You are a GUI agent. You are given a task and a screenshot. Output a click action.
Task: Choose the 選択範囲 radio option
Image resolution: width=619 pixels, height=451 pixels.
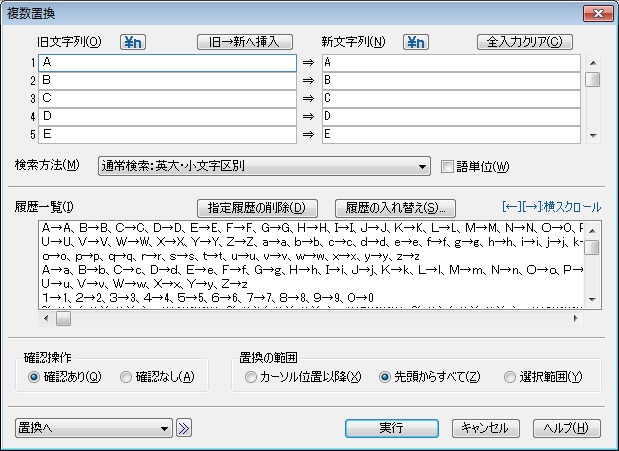tap(511, 377)
